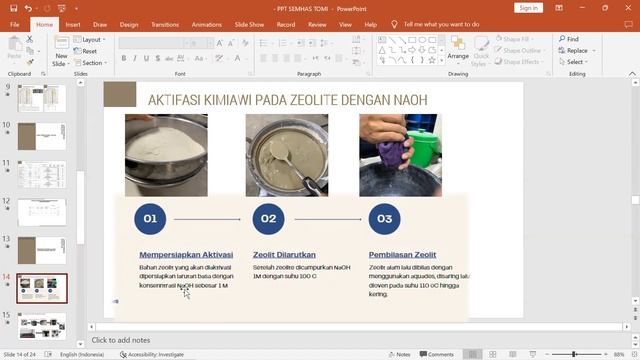The width and height of the screenshot is (640, 360).
Task: Open the Quick Styles gallery
Action: pyautogui.click(x=481, y=52)
